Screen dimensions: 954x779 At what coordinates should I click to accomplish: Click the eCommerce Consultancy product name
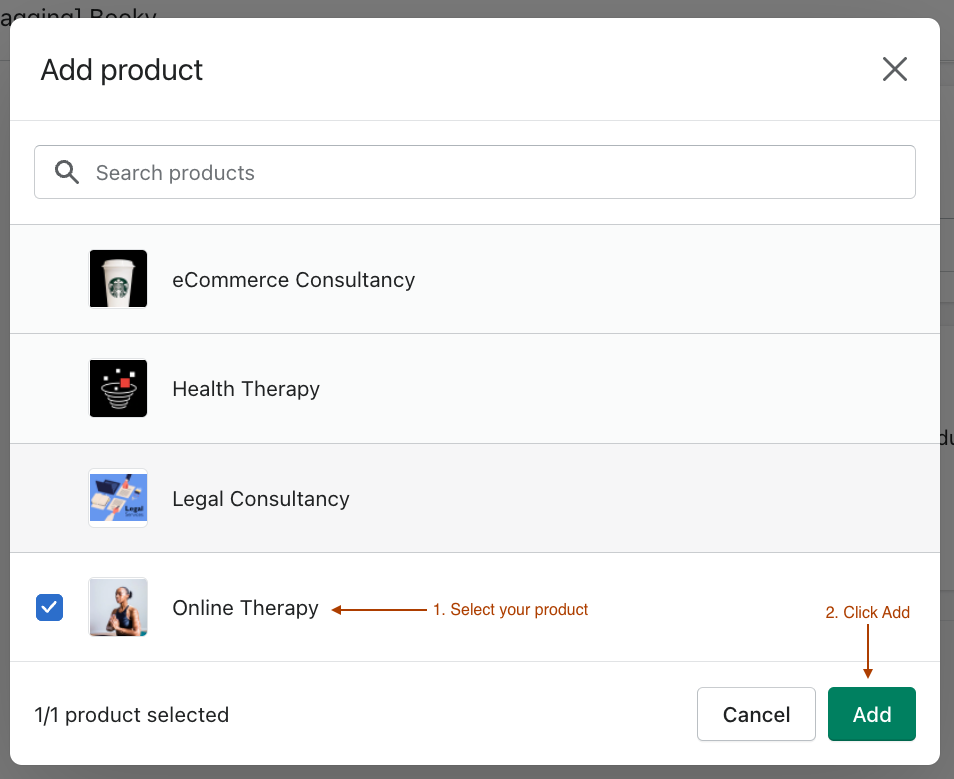coord(293,279)
